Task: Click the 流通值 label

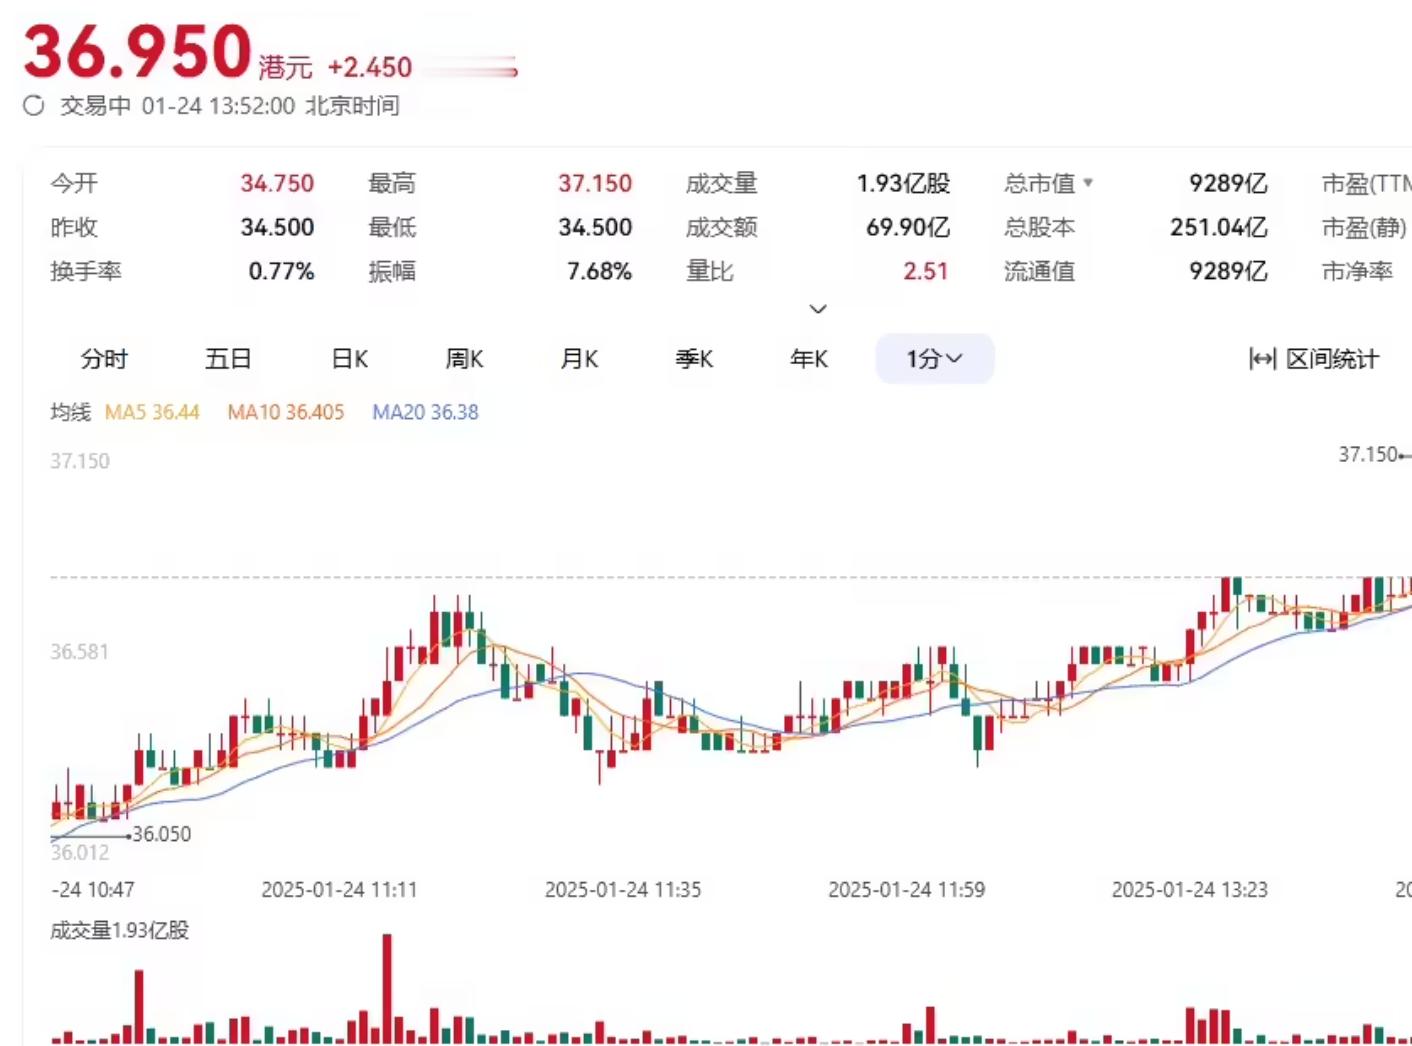Action: [1040, 271]
